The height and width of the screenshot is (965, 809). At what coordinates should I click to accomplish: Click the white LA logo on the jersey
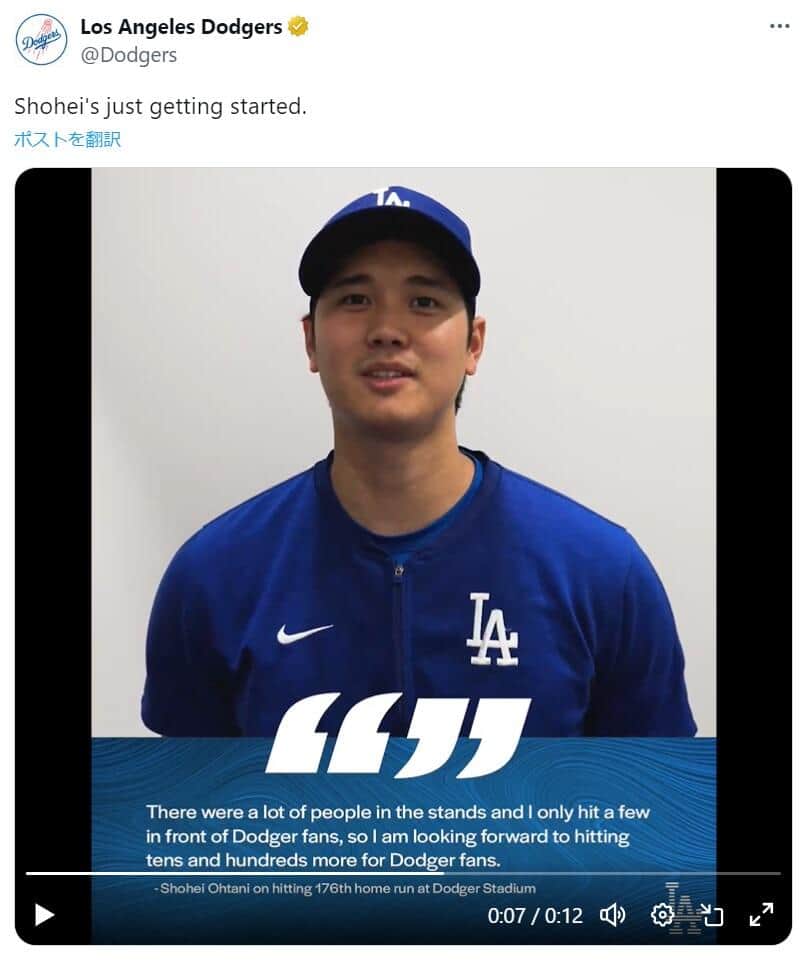click(492, 629)
